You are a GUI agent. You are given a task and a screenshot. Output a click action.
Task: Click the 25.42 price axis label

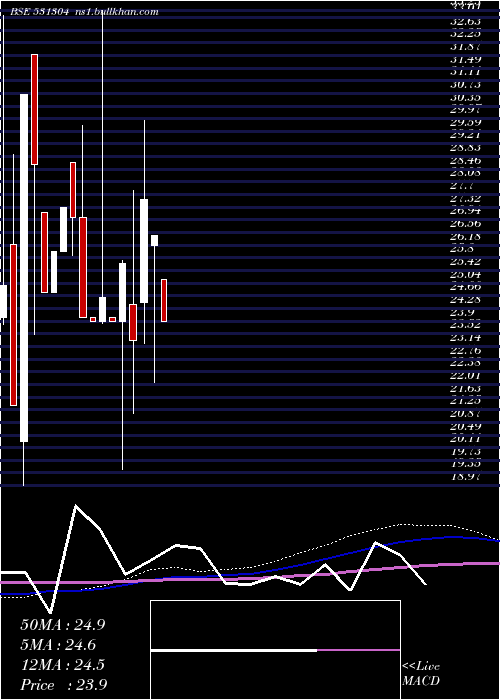tap(465, 261)
